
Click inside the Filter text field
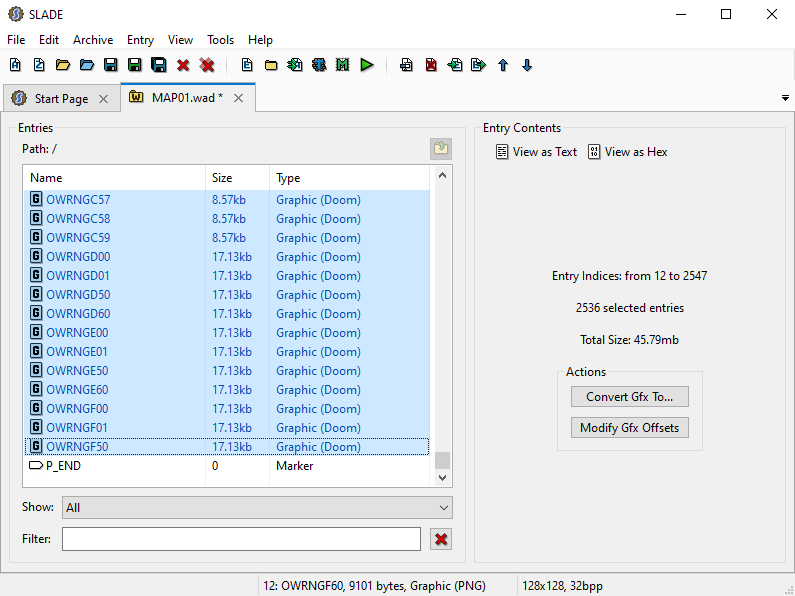pyautogui.click(x=241, y=539)
